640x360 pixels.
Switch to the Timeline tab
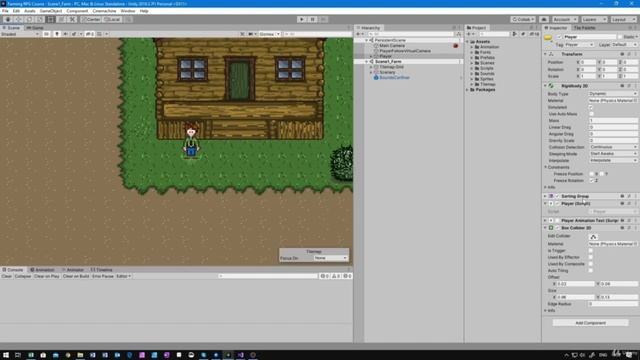(x=102, y=270)
